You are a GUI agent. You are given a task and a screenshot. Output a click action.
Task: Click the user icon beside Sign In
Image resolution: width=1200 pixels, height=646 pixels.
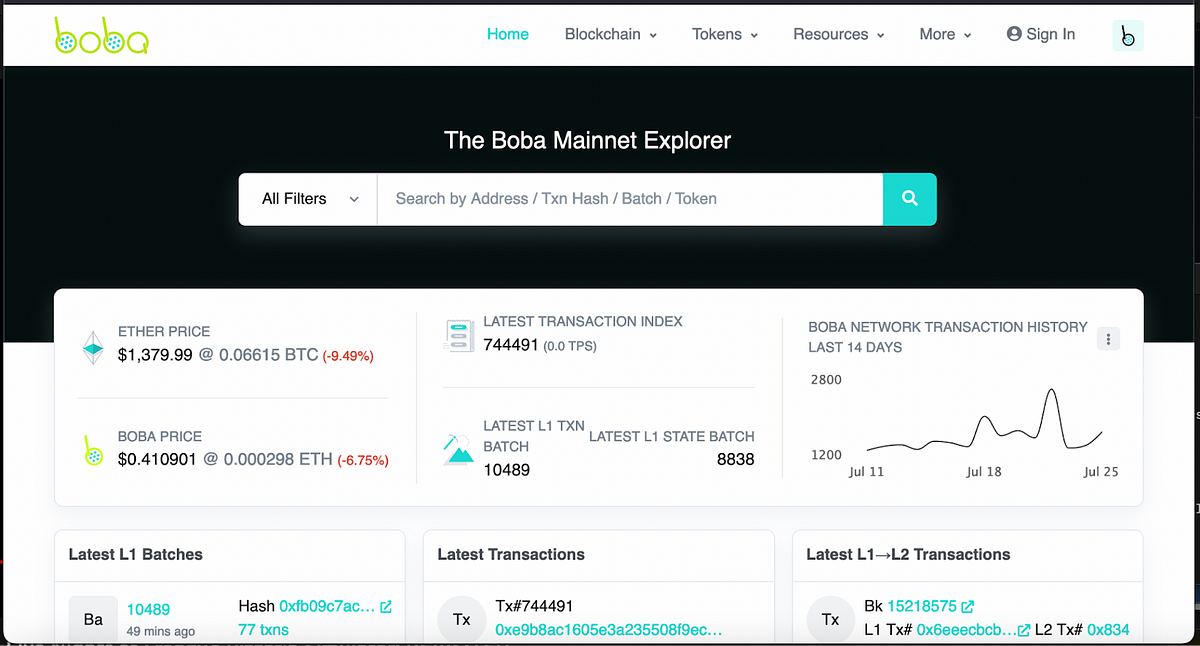tap(1014, 34)
